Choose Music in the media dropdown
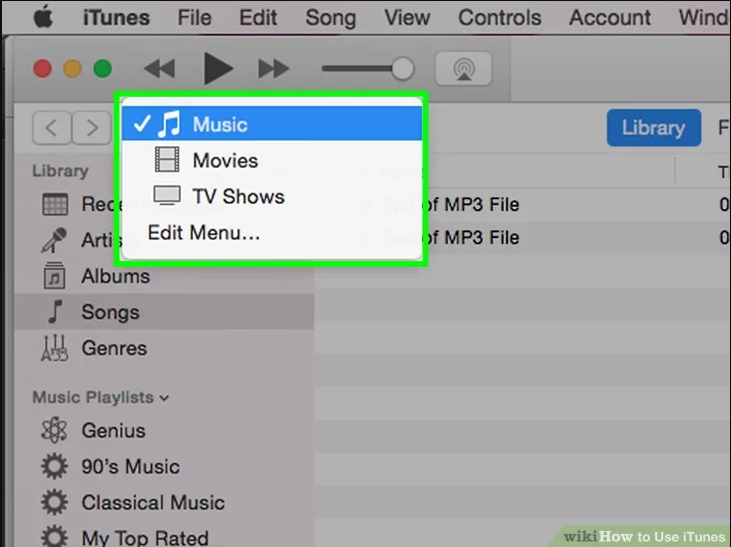Viewport: 731px width, 547px height. click(x=272, y=124)
